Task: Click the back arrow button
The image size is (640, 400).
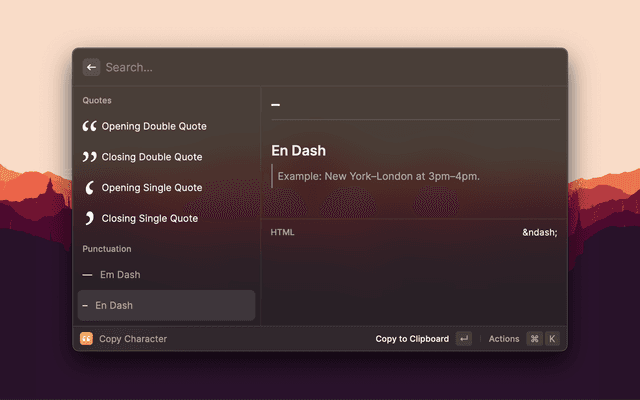Action: [91, 67]
